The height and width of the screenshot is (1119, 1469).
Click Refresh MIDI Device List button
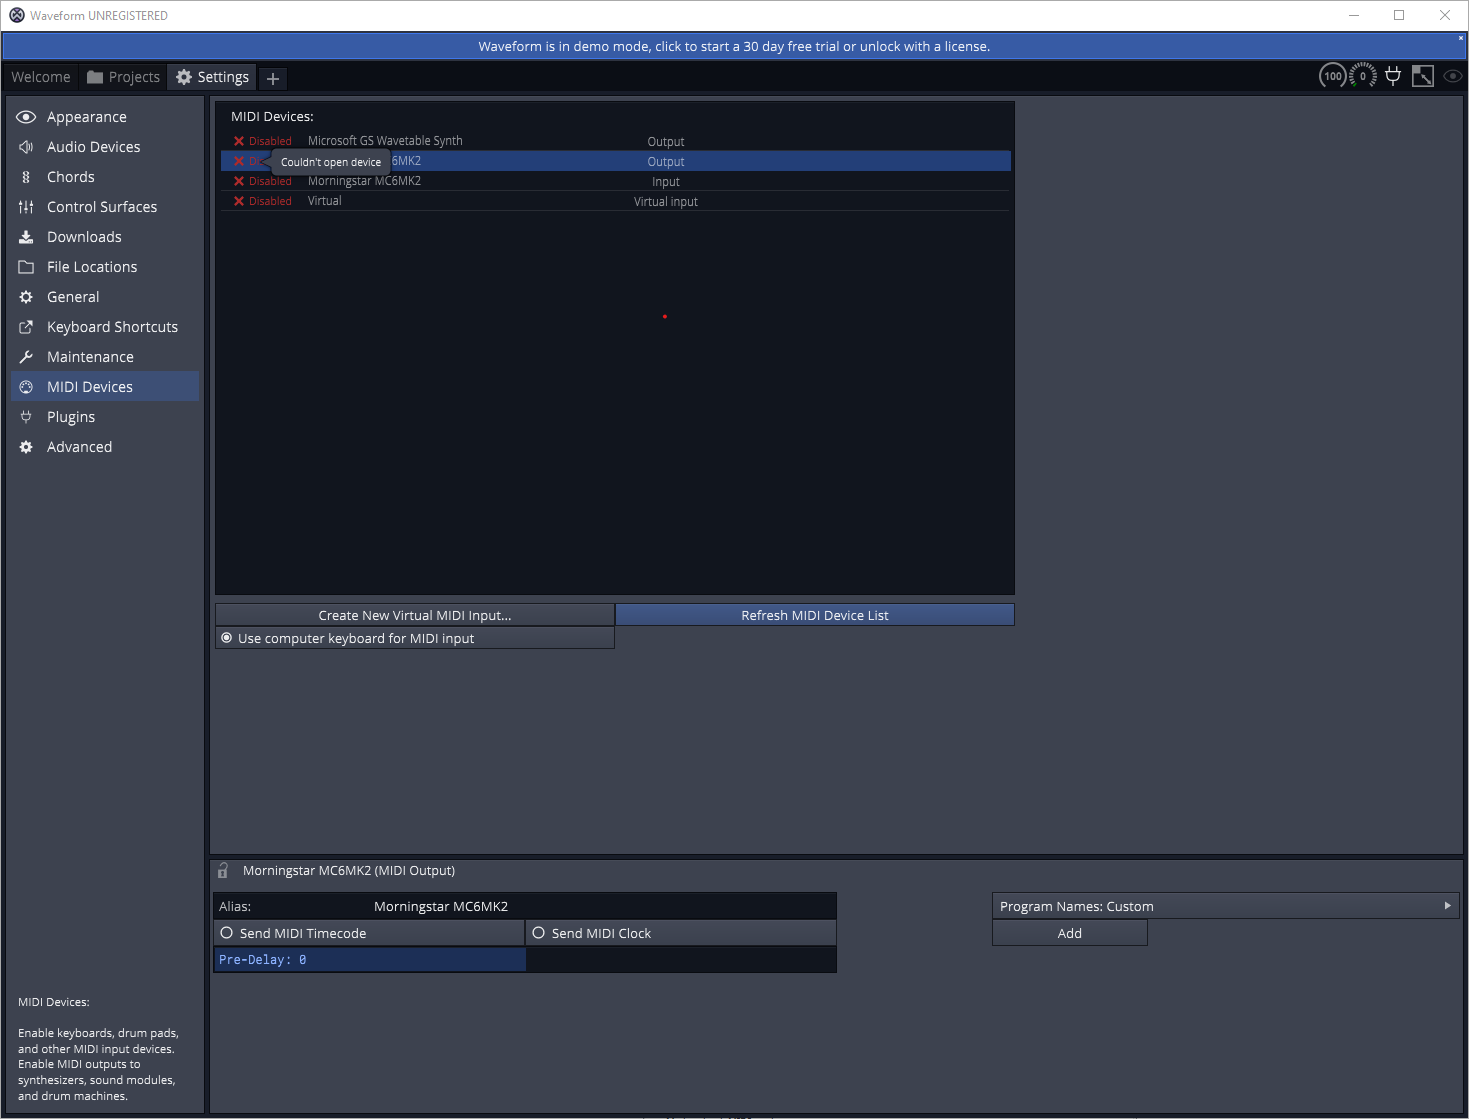click(814, 615)
